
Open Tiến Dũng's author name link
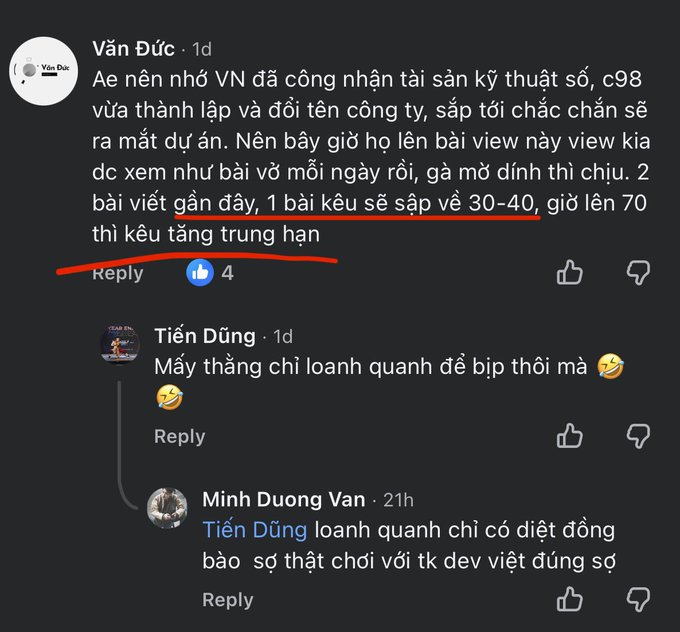[205, 335]
